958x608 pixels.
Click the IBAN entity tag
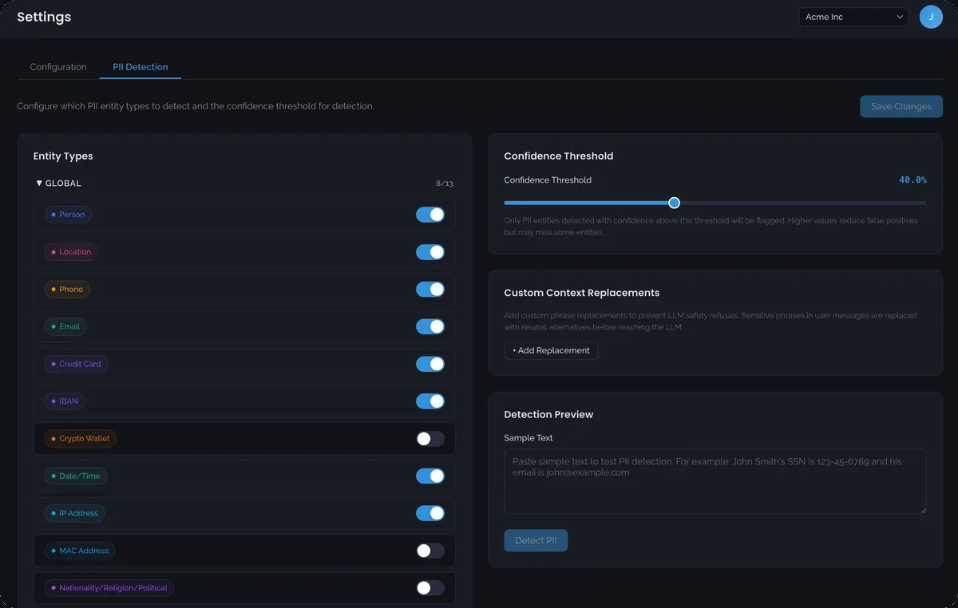point(65,401)
